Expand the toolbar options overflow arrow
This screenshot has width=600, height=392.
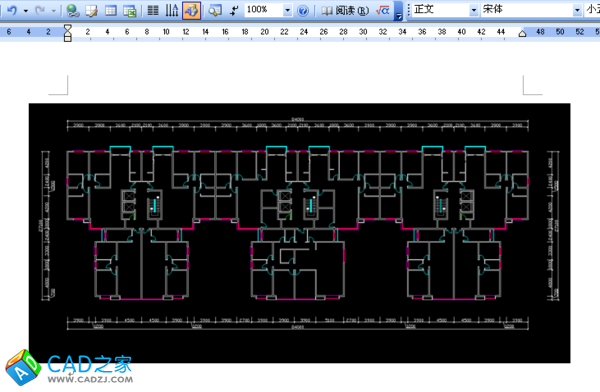pyautogui.click(x=399, y=11)
